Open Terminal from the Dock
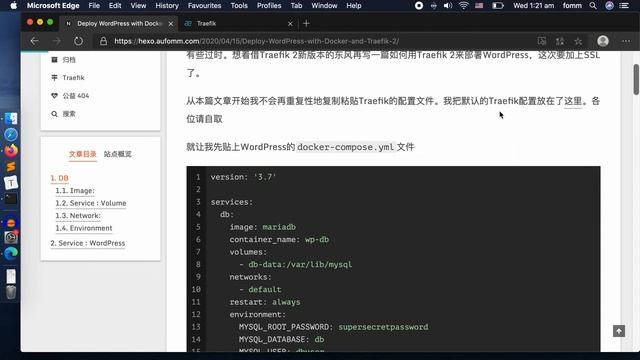This screenshot has height=360, width=640. pos(11,199)
